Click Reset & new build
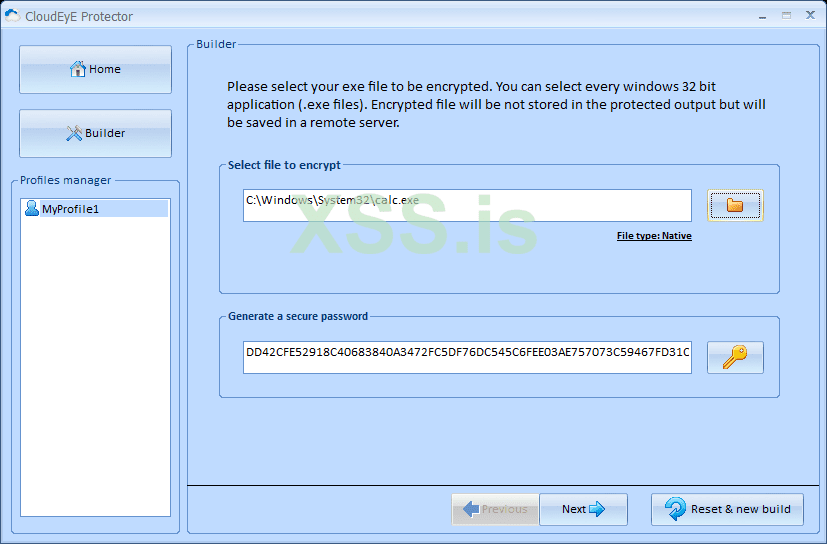Viewport: 827px width, 544px height. (x=727, y=509)
